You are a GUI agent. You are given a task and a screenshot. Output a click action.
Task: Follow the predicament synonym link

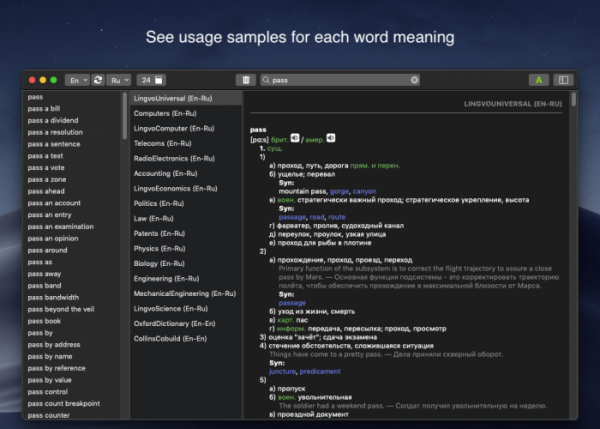tap(320, 371)
